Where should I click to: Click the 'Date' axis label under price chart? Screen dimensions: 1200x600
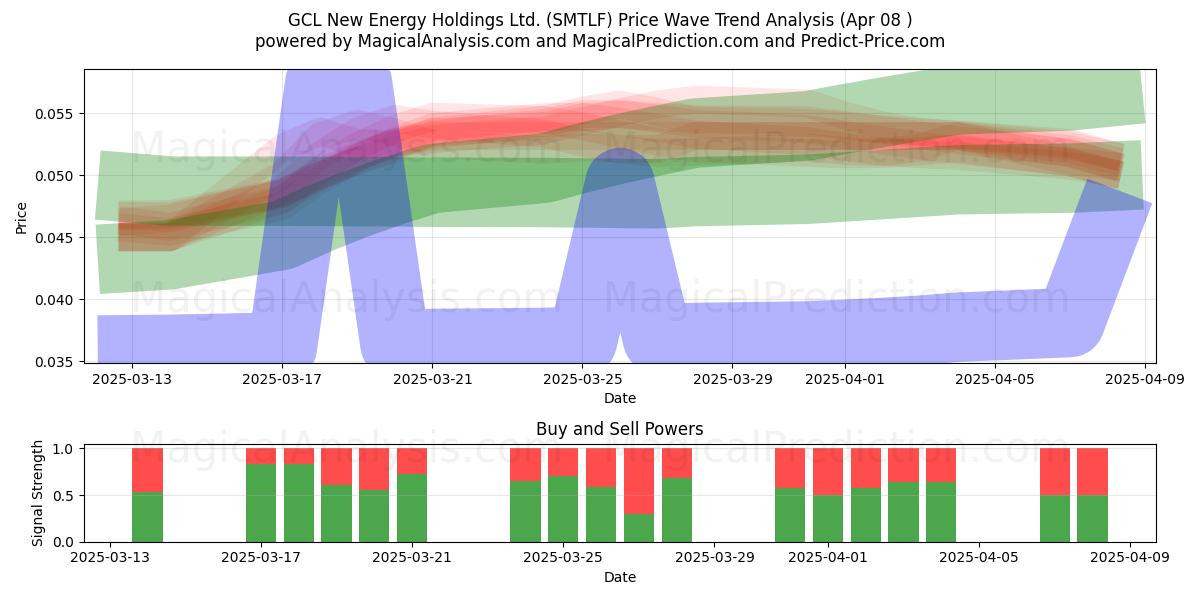click(620, 398)
